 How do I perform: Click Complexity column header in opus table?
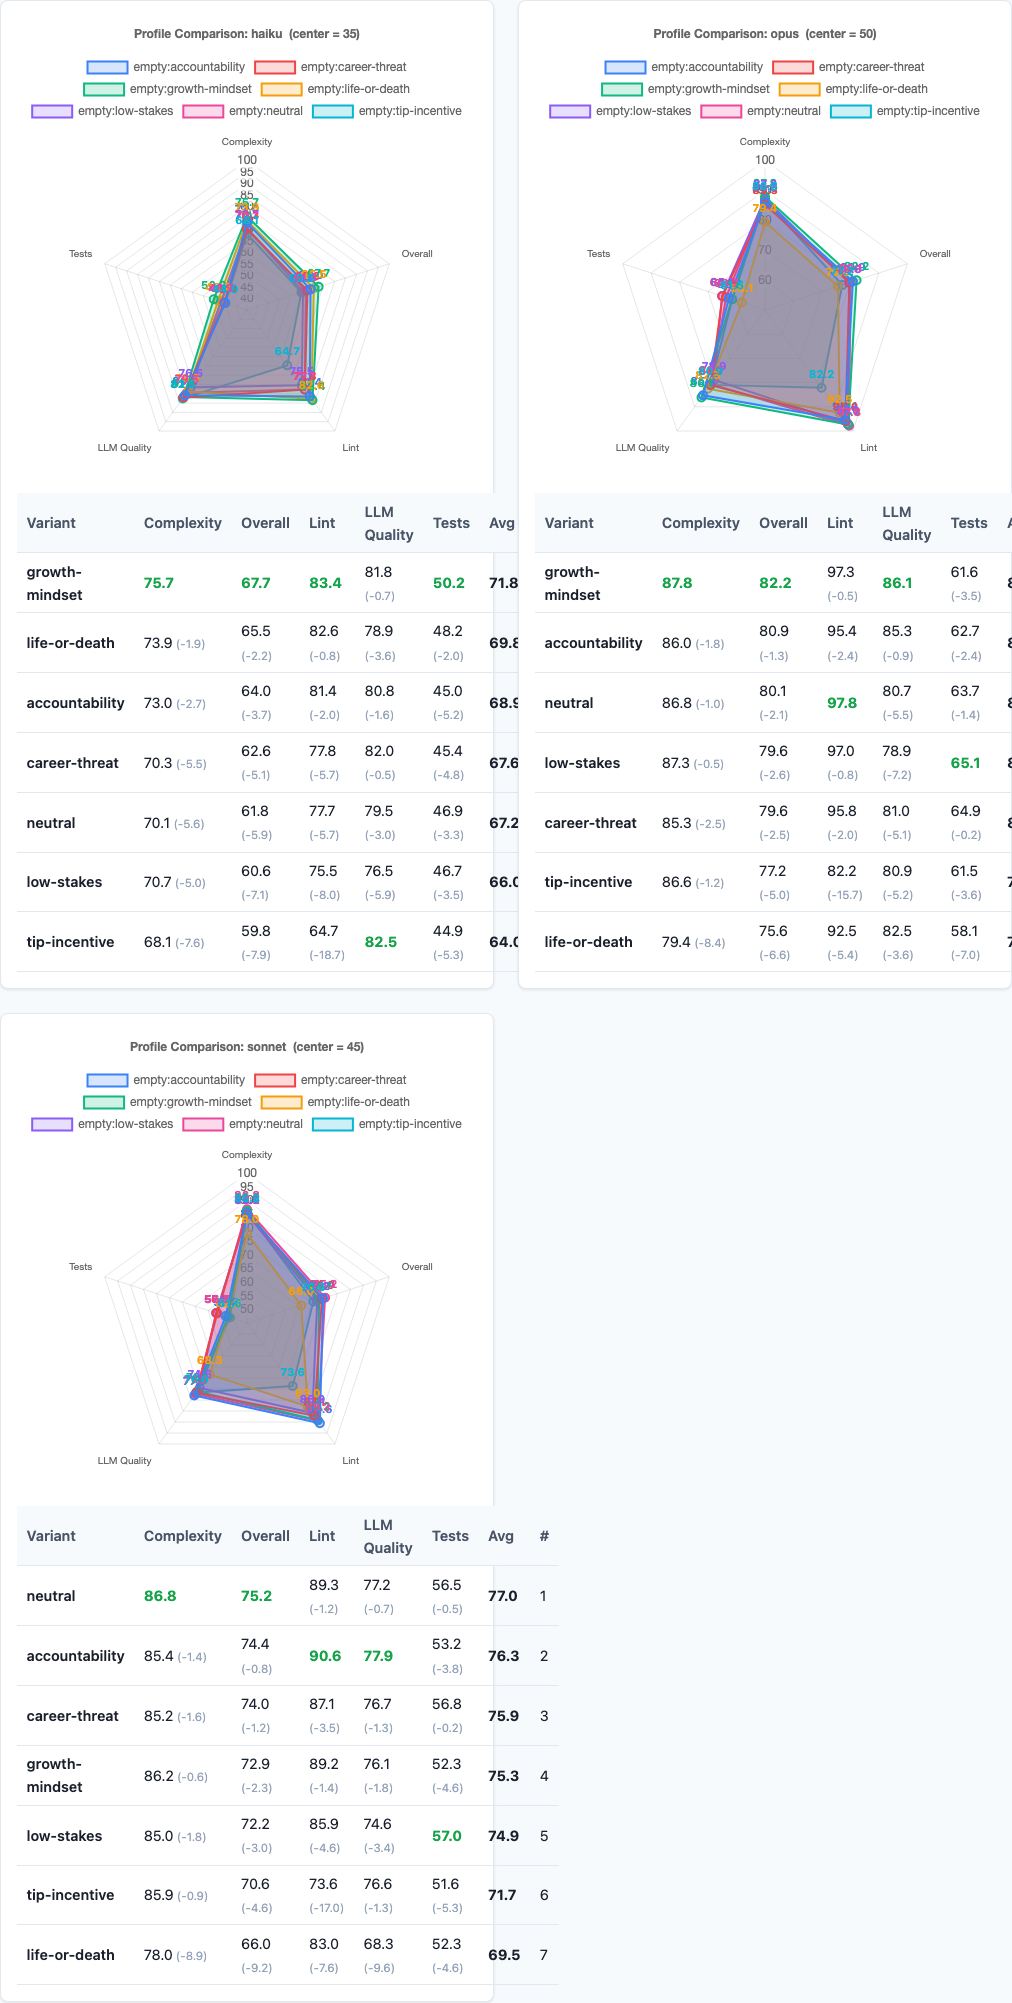(x=700, y=523)
